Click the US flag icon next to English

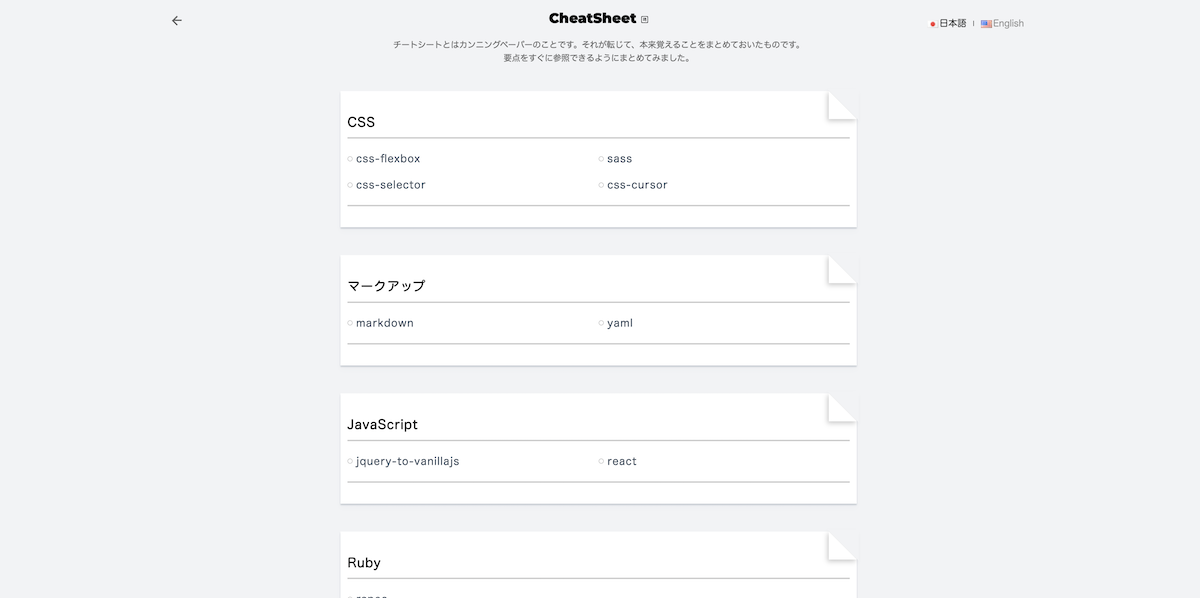[x=984, y=23]
